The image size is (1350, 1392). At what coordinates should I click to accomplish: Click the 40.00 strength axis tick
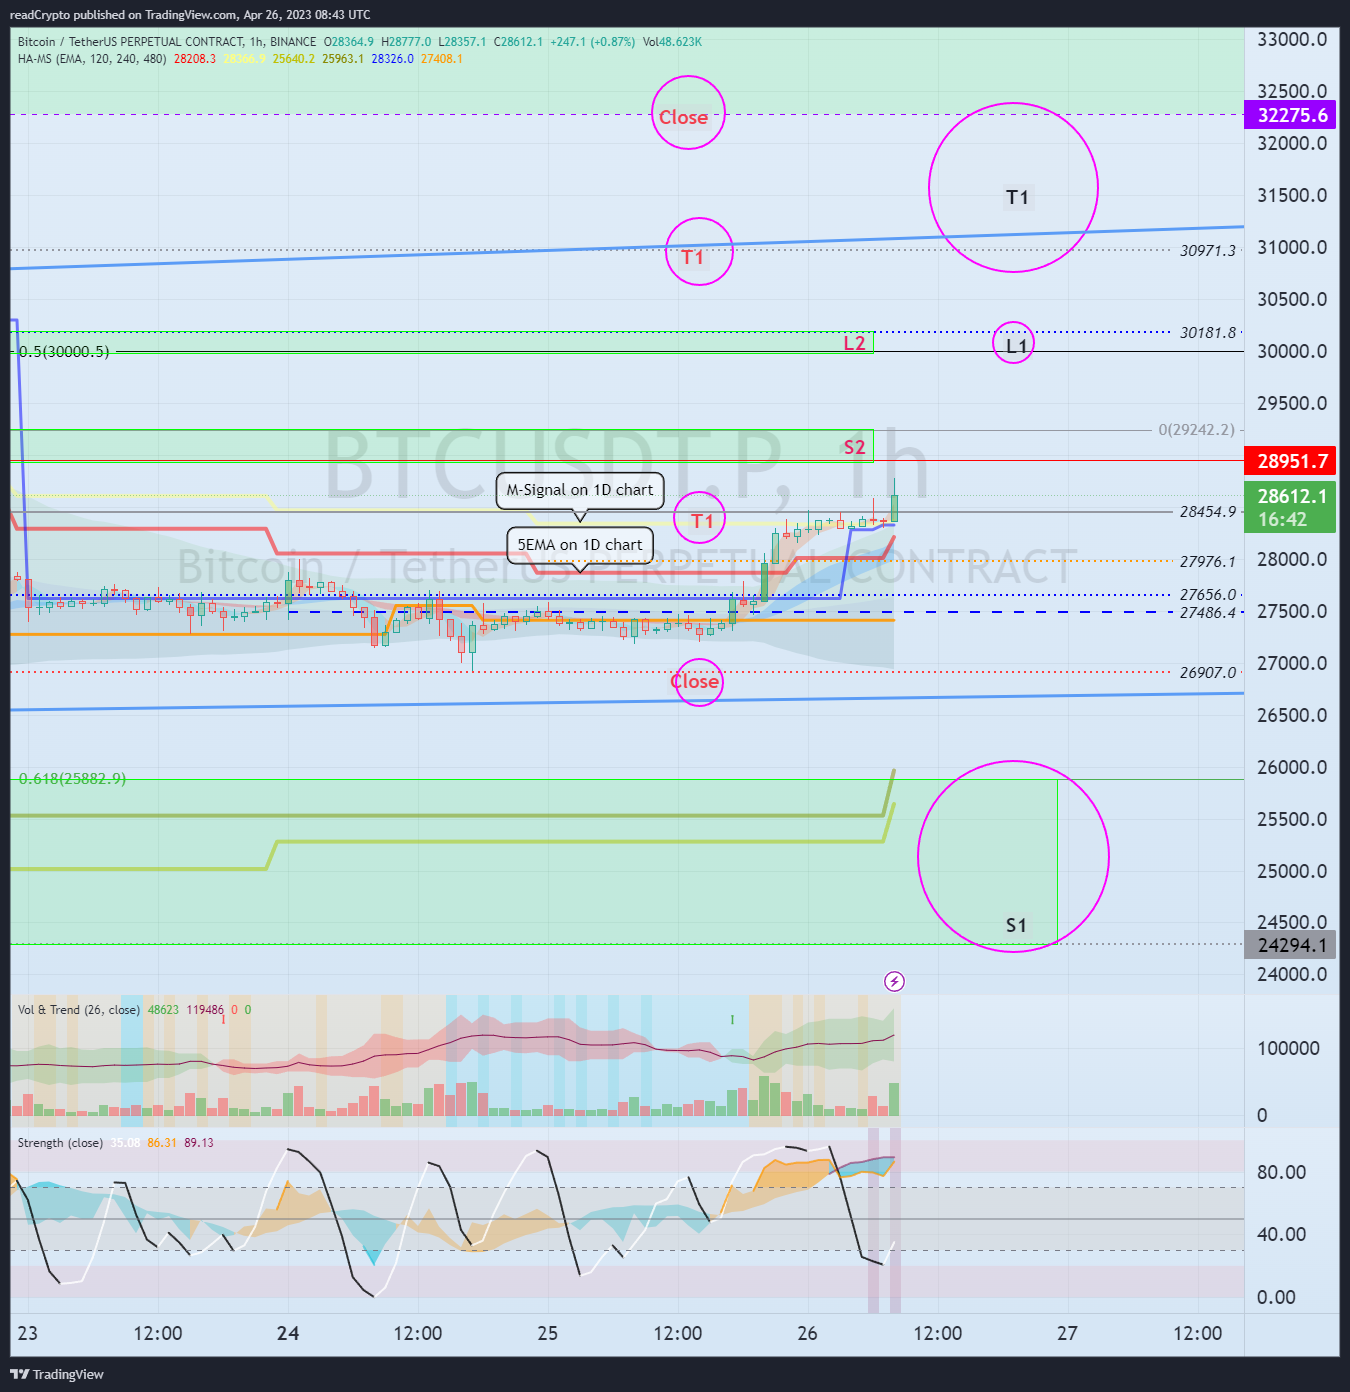coord(1282,1235)
